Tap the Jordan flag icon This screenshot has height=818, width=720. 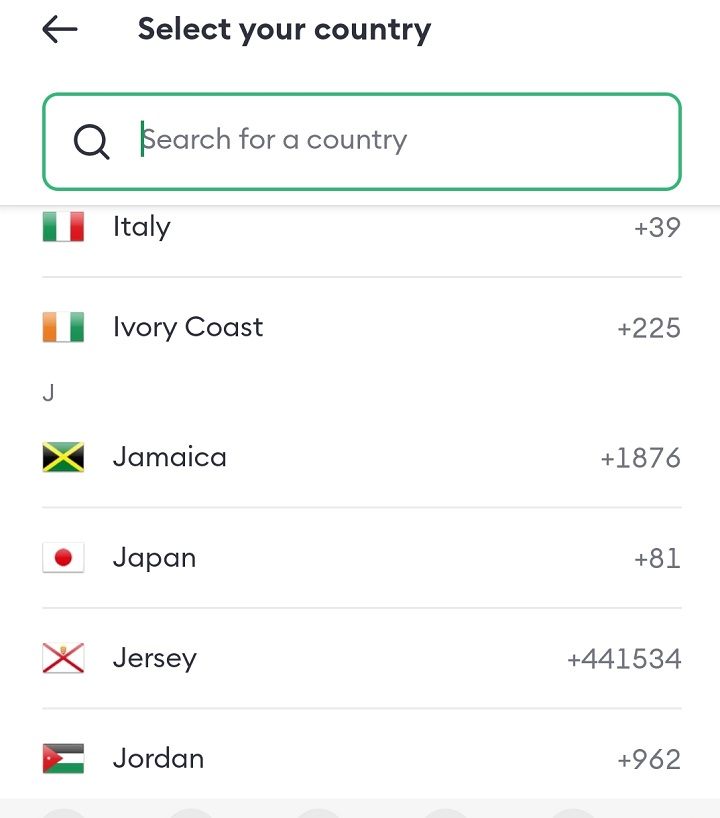click(63, 759)
